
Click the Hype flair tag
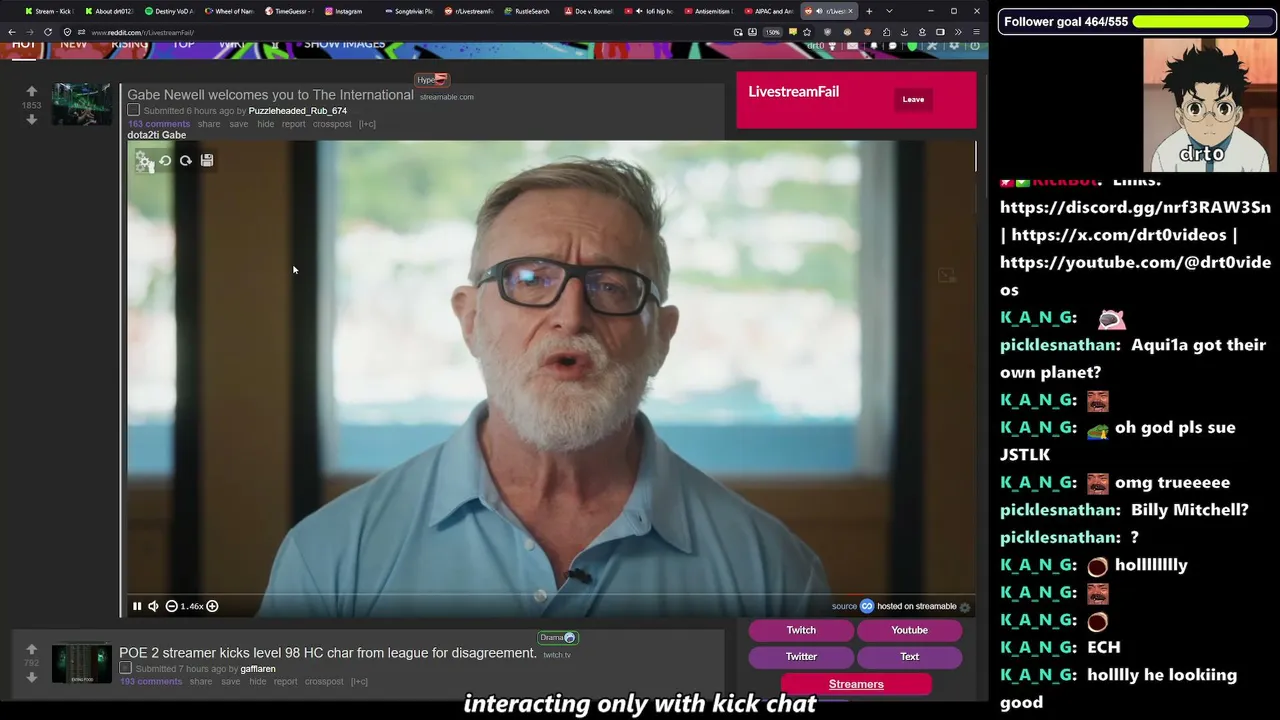[x=432, y=80]
